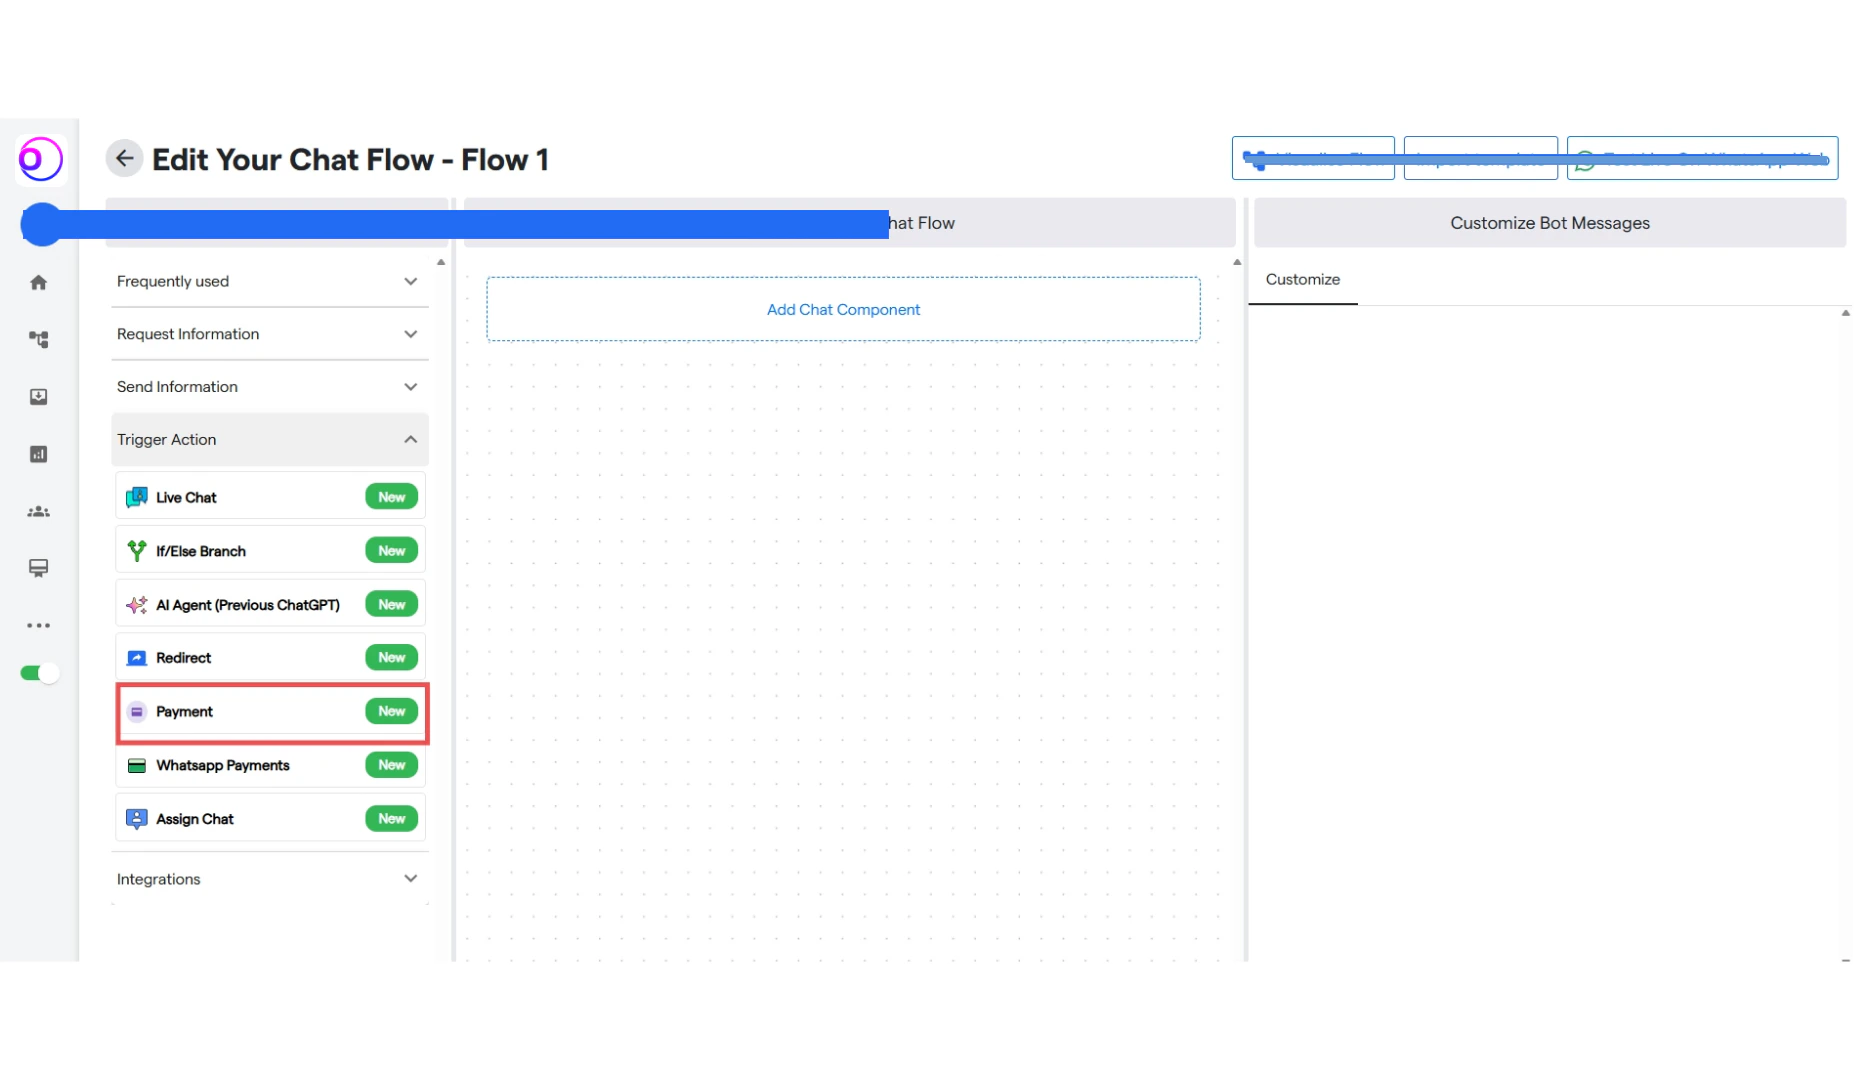Open Home from the sidebar

point(38,283)
